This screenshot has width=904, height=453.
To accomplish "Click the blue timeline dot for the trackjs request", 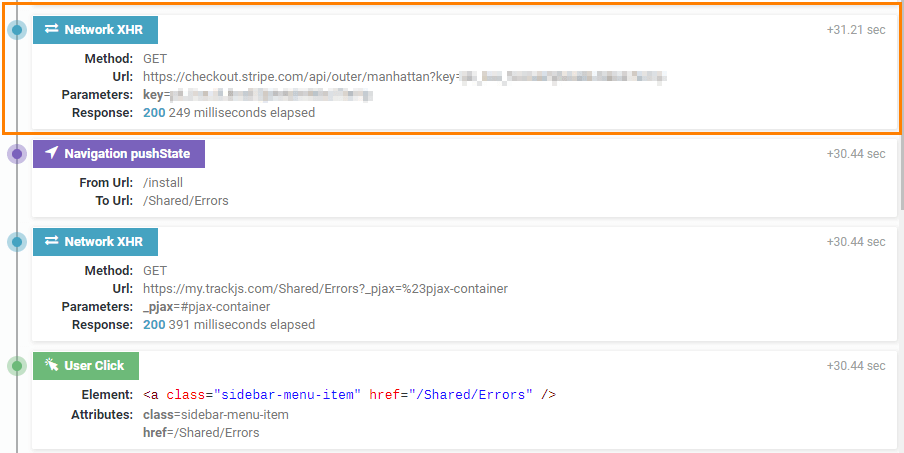I will pyautogui.click(x=17, y=242).
